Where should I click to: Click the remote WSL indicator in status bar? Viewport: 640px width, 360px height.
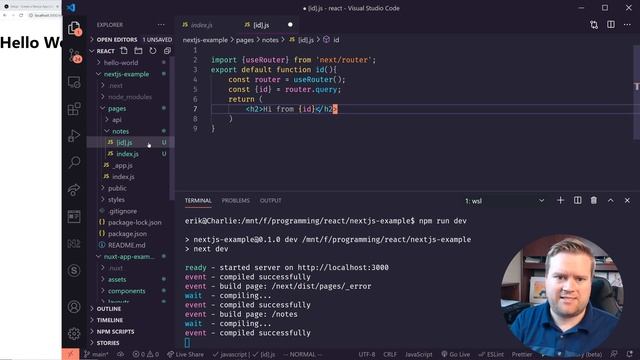point(70,354)
